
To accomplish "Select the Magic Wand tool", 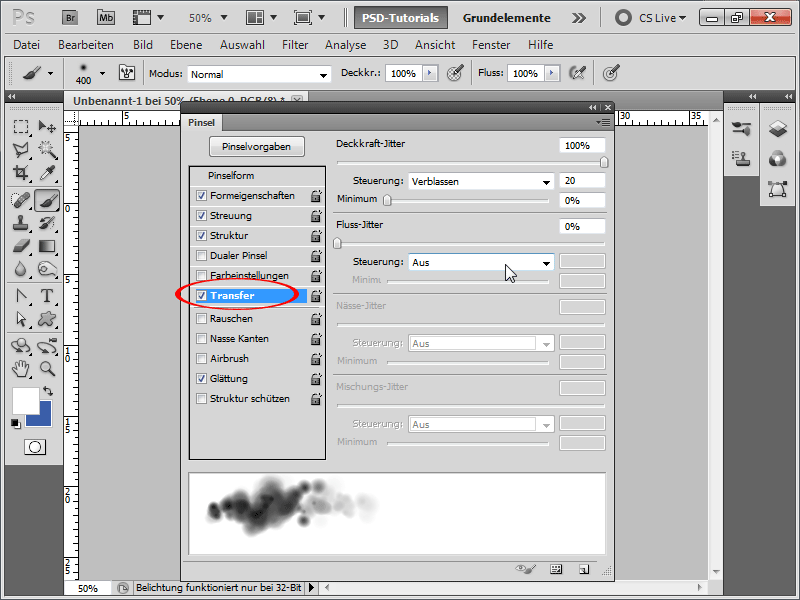I will click(x=47, y=149).
